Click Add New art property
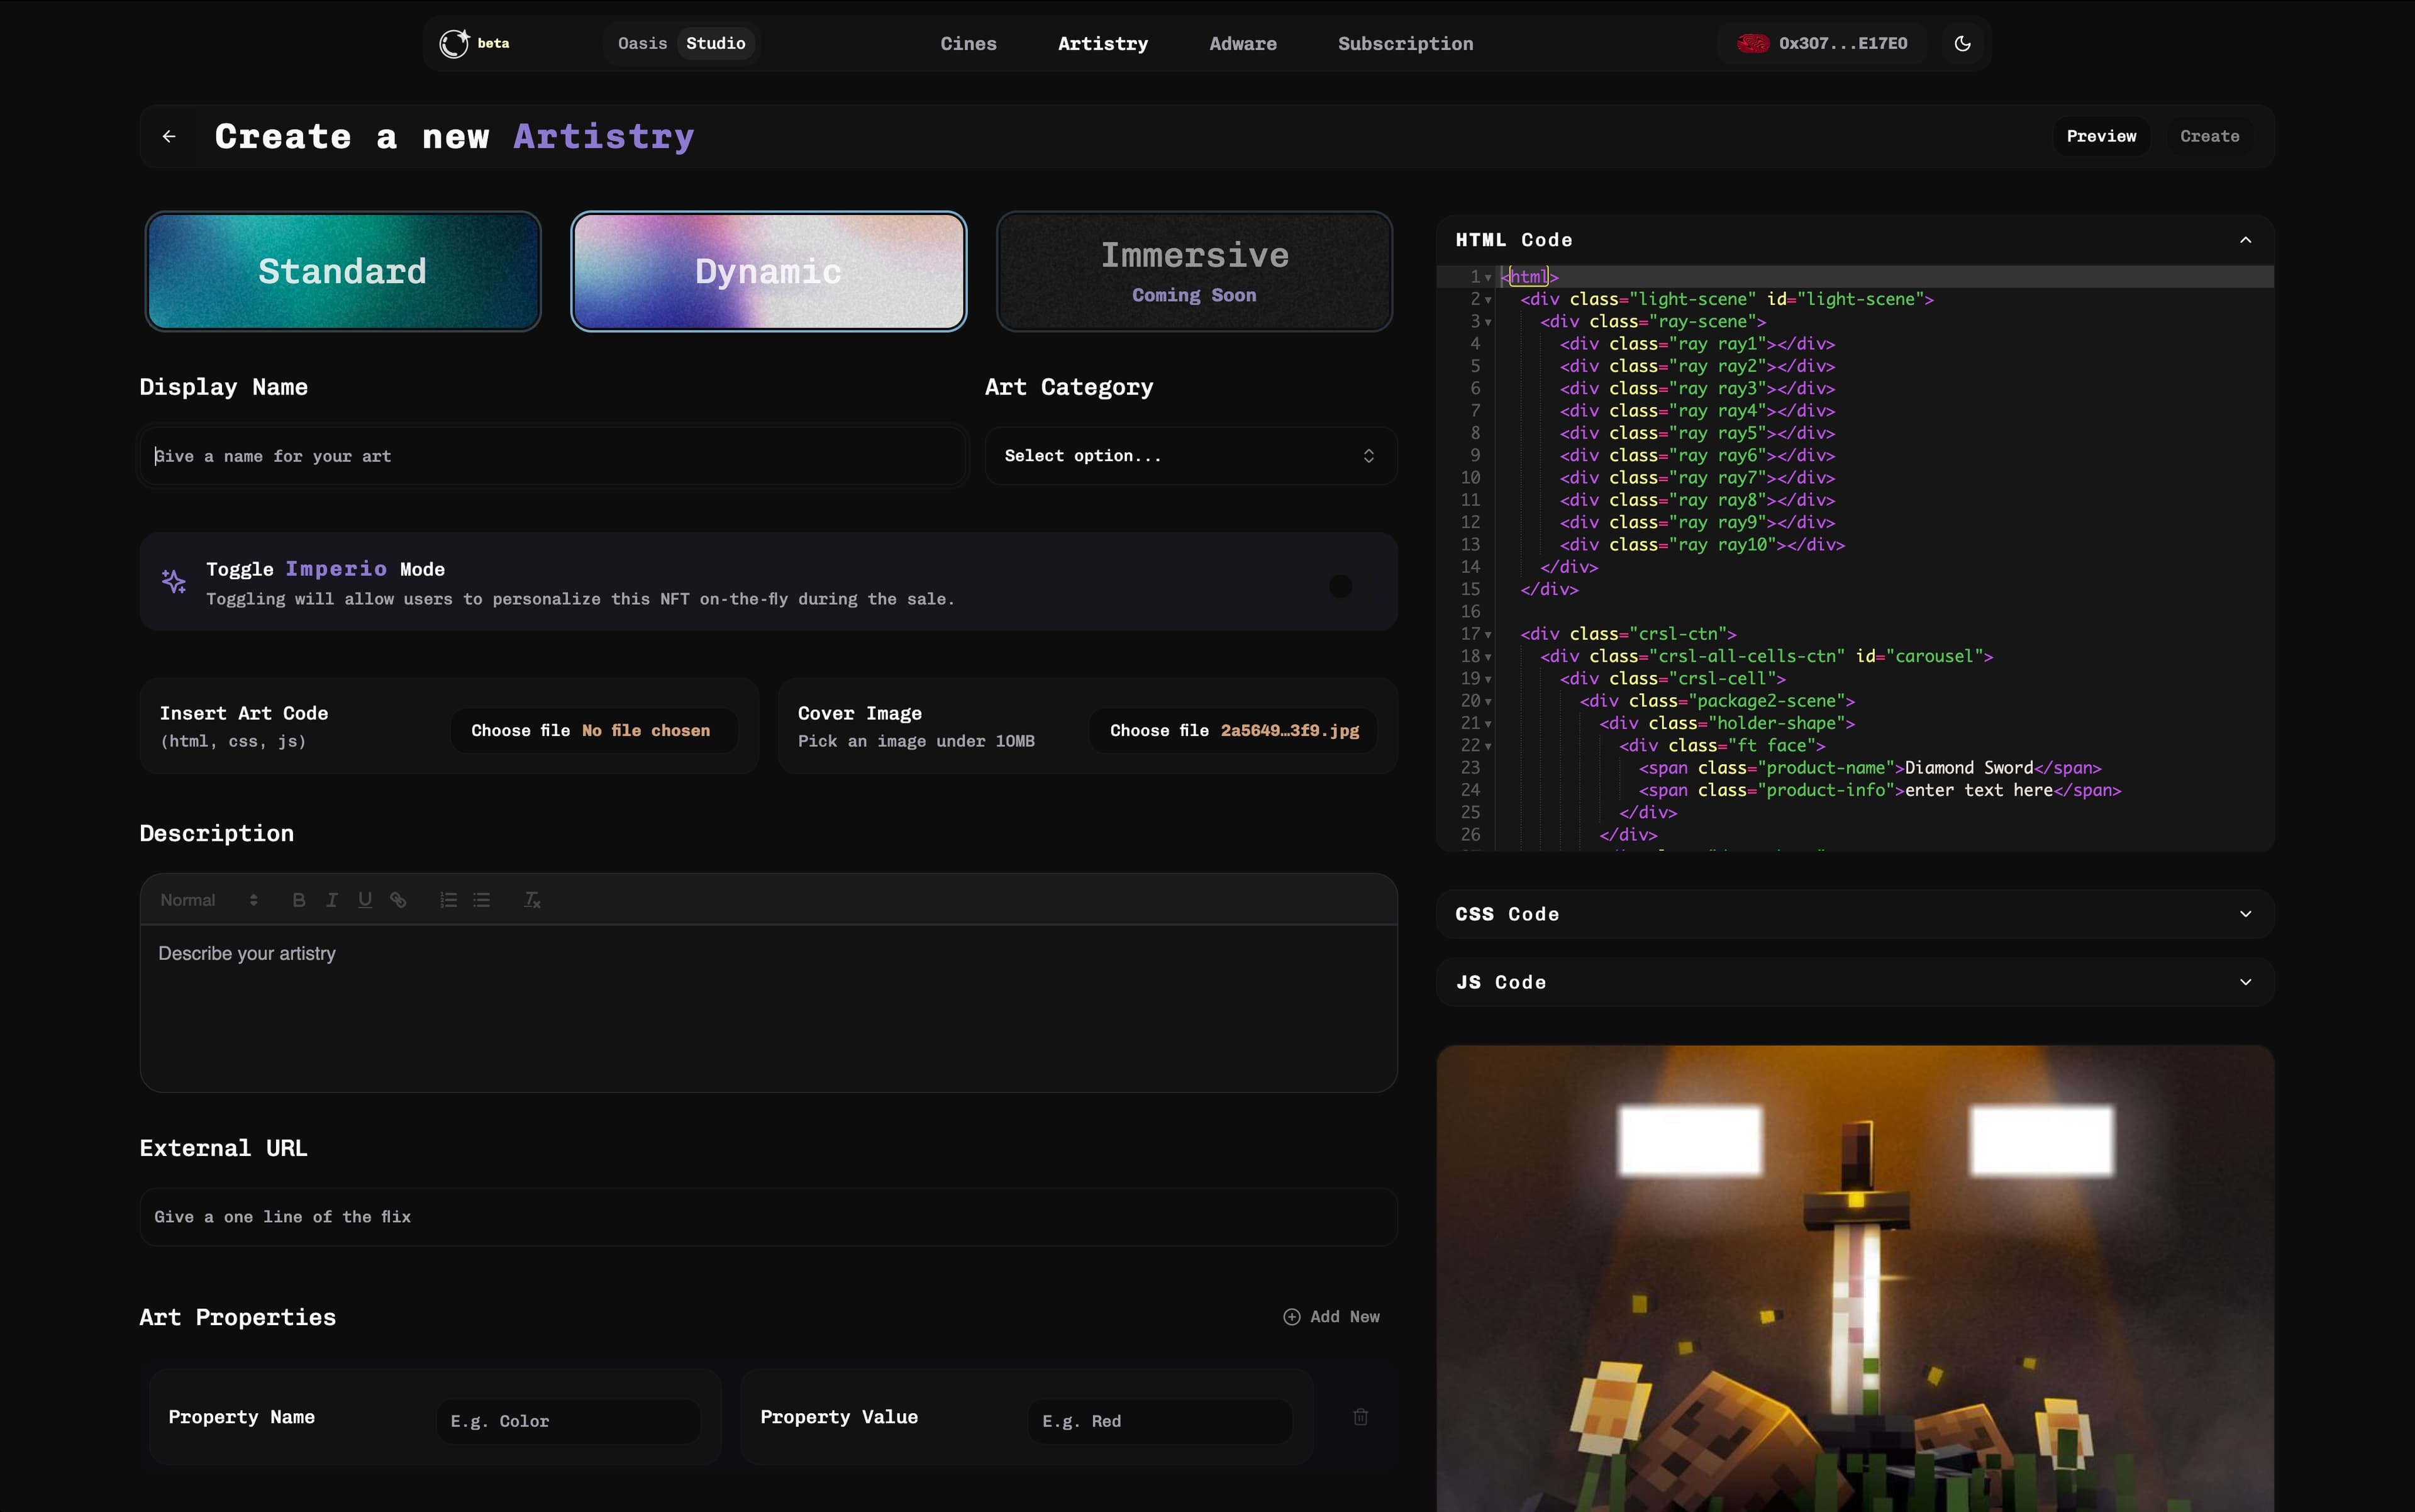The width and height of the screenshot is (2415, 1512). coord(1331,1317)
